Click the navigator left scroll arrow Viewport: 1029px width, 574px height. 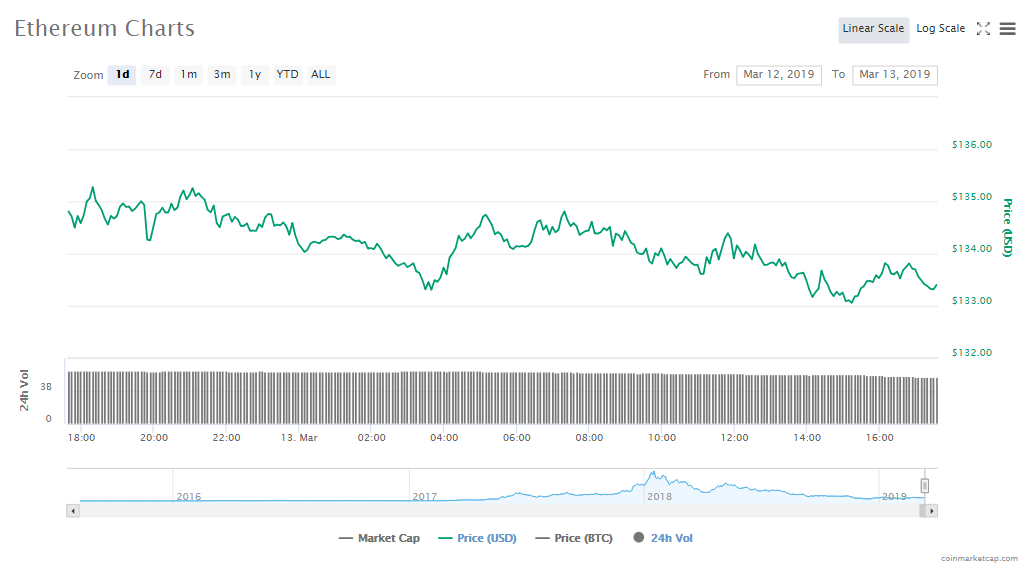[x=72, y=511]
